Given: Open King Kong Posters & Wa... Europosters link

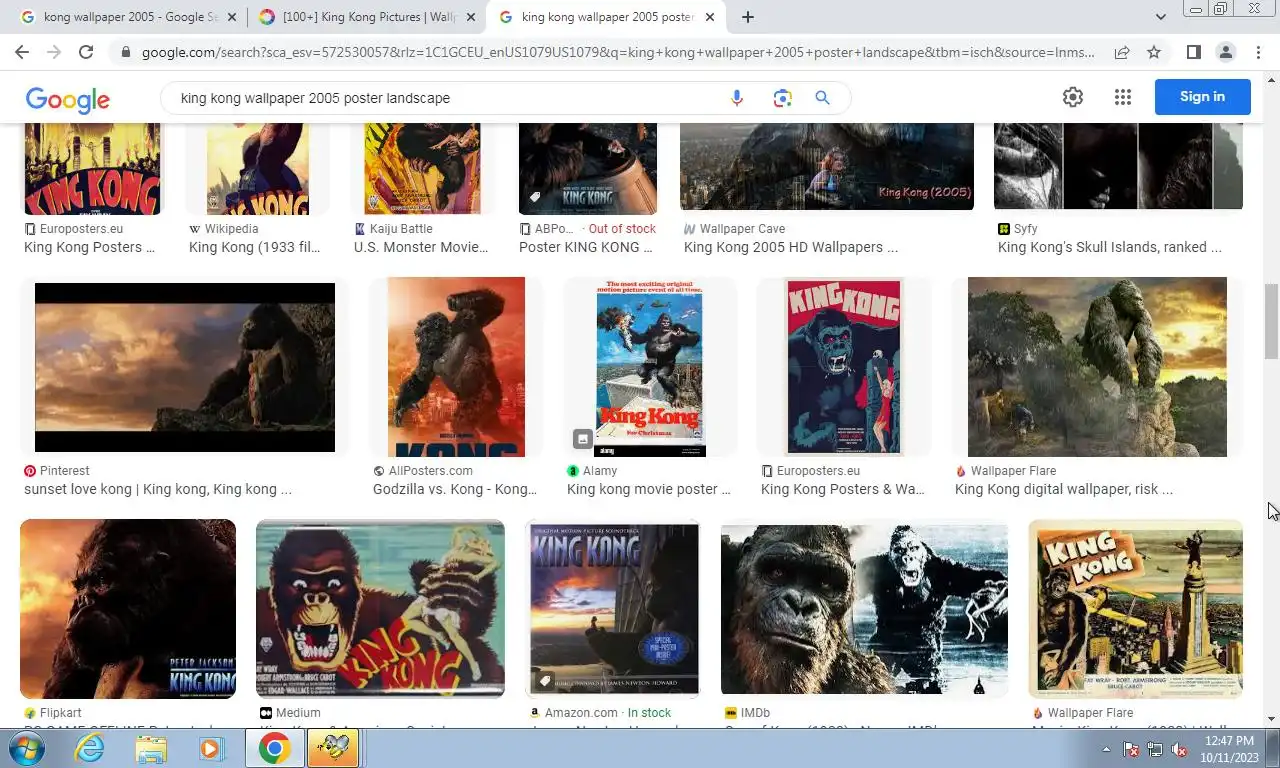Looking at the screenshot, I should pyautogui.click(x=843, y=489).
